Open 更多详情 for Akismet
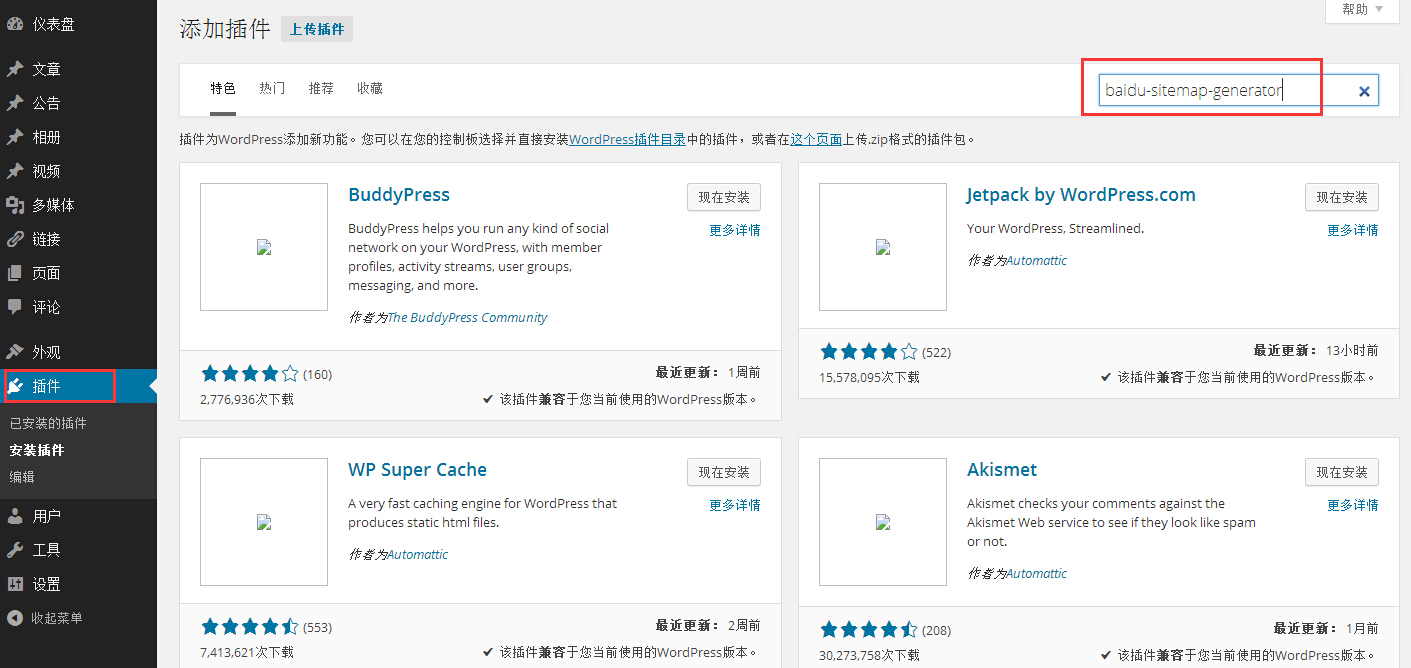Image resolution: width=1411 pixels, height=668 pixels. click(x=1352, y=505)
